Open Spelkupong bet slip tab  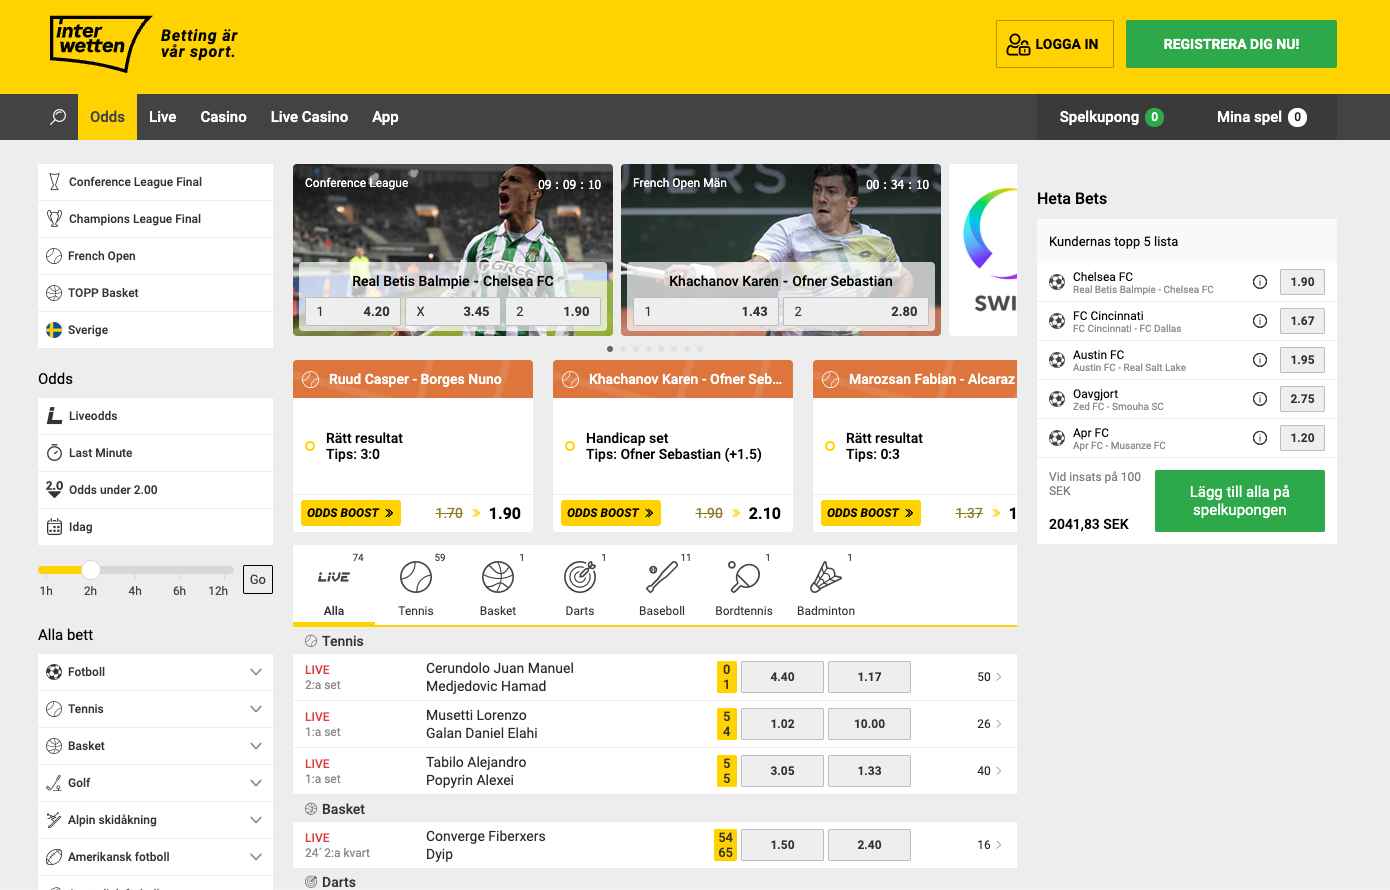tap(1111, 117)
